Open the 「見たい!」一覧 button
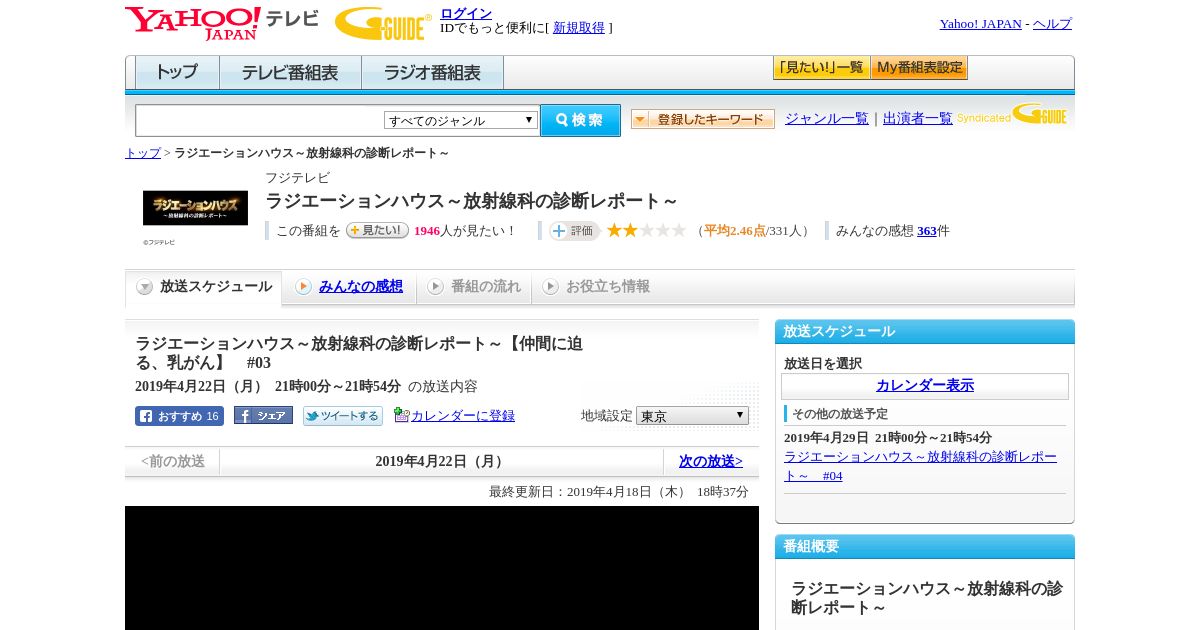Screen dimensions: 1200x630 pyautogui.click(x=821, y=68)
